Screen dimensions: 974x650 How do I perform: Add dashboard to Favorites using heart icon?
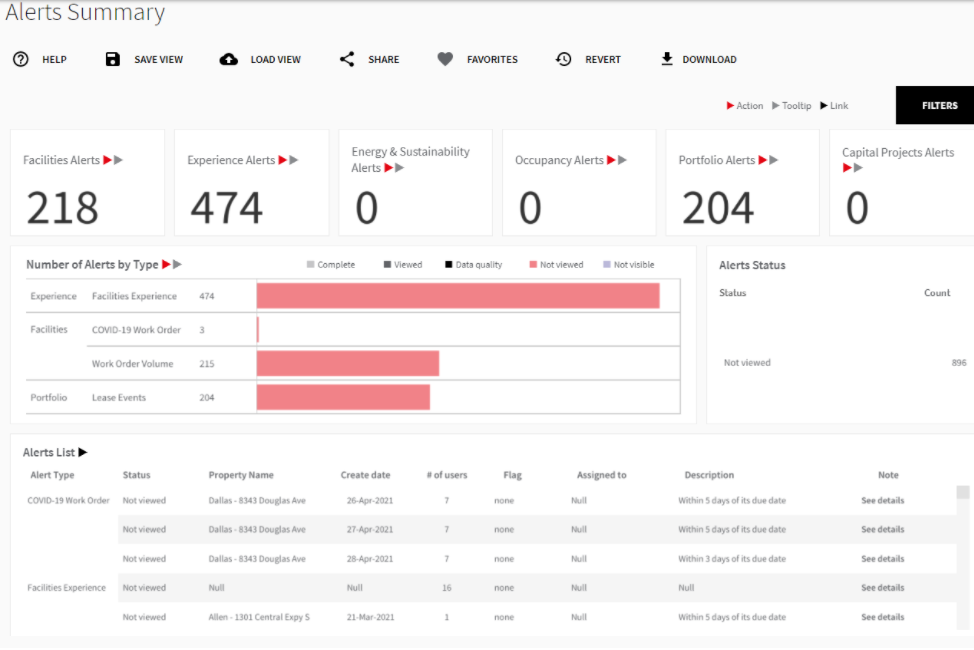444,59
